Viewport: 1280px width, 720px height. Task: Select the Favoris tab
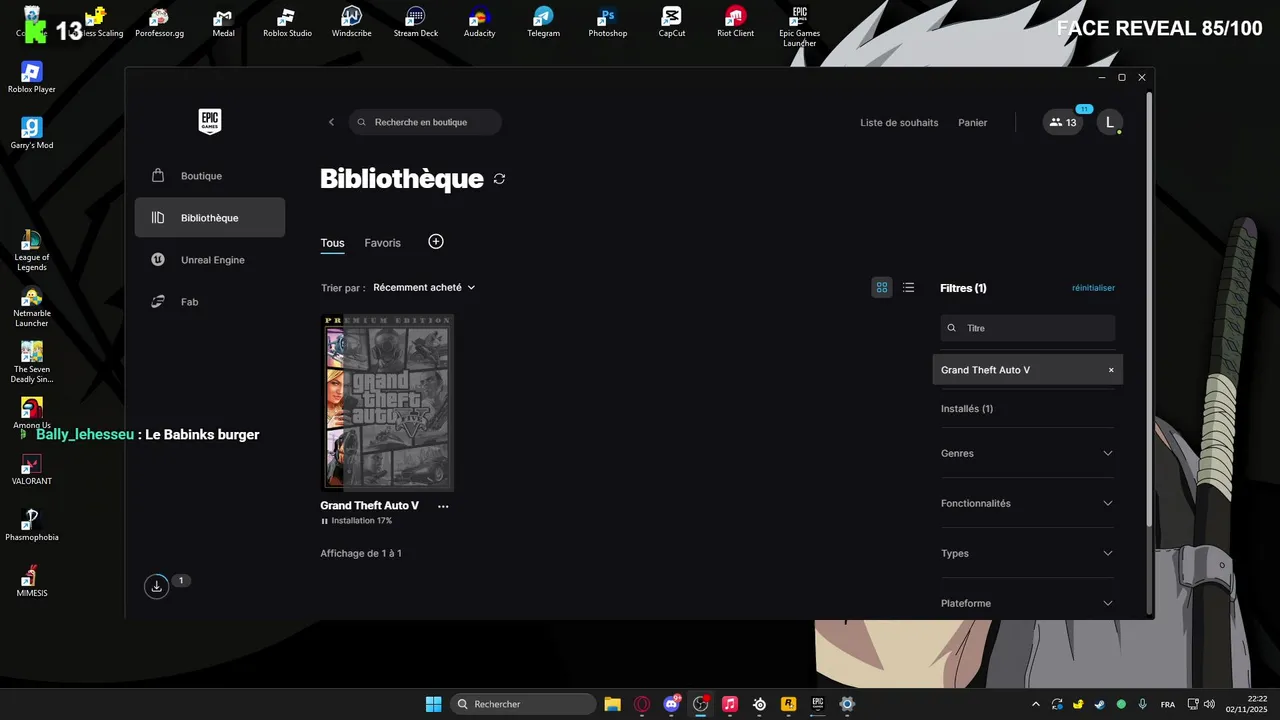[382, 243]
